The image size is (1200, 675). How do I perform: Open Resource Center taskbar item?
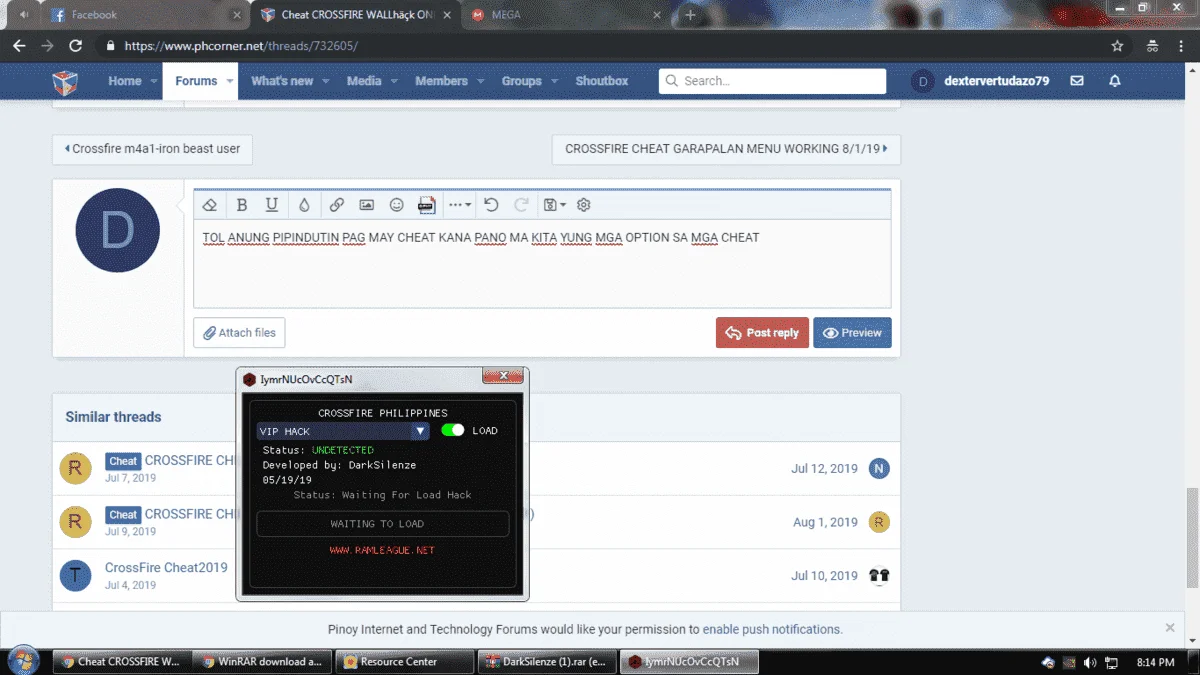click(403, 662)
